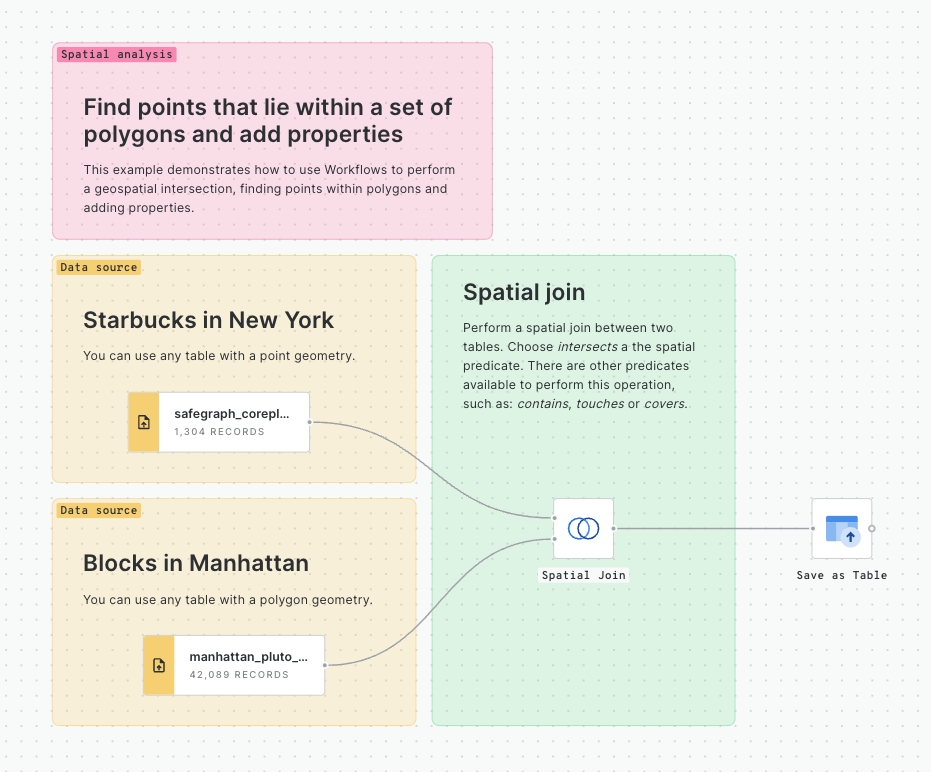Select the Starbucks in New York heading
Screen dimensions: 931x772
[208, 320]
